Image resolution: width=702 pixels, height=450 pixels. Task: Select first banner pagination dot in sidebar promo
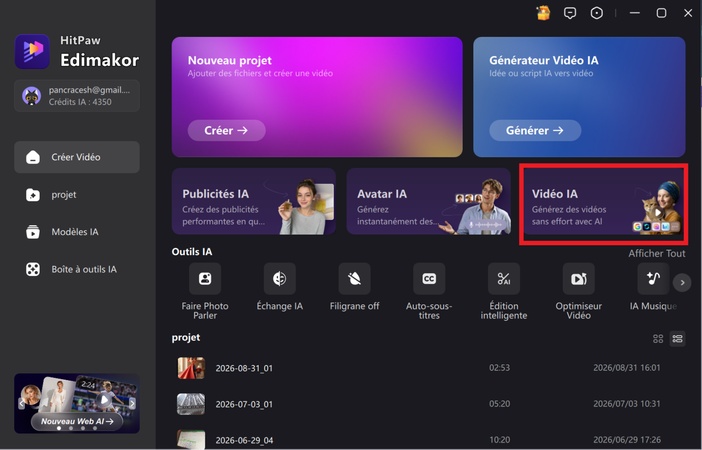[x=59, y=428]
